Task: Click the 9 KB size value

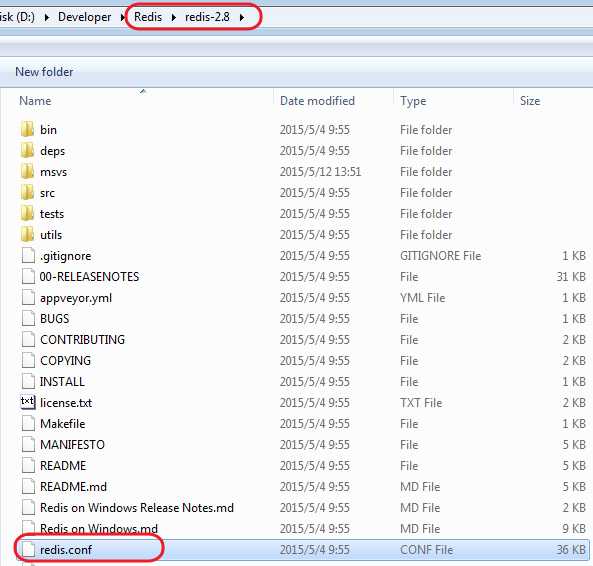Action: click(574, 528)
